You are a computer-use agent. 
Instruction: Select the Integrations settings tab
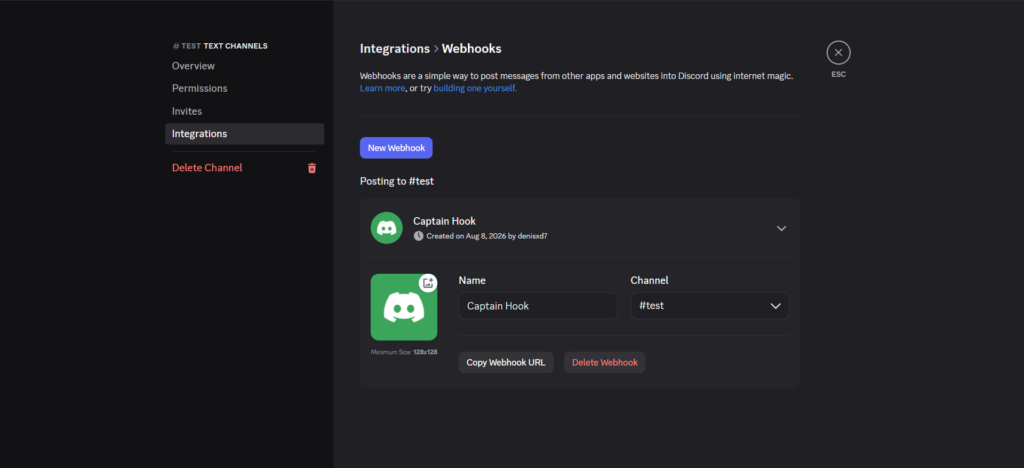point(244,134)
